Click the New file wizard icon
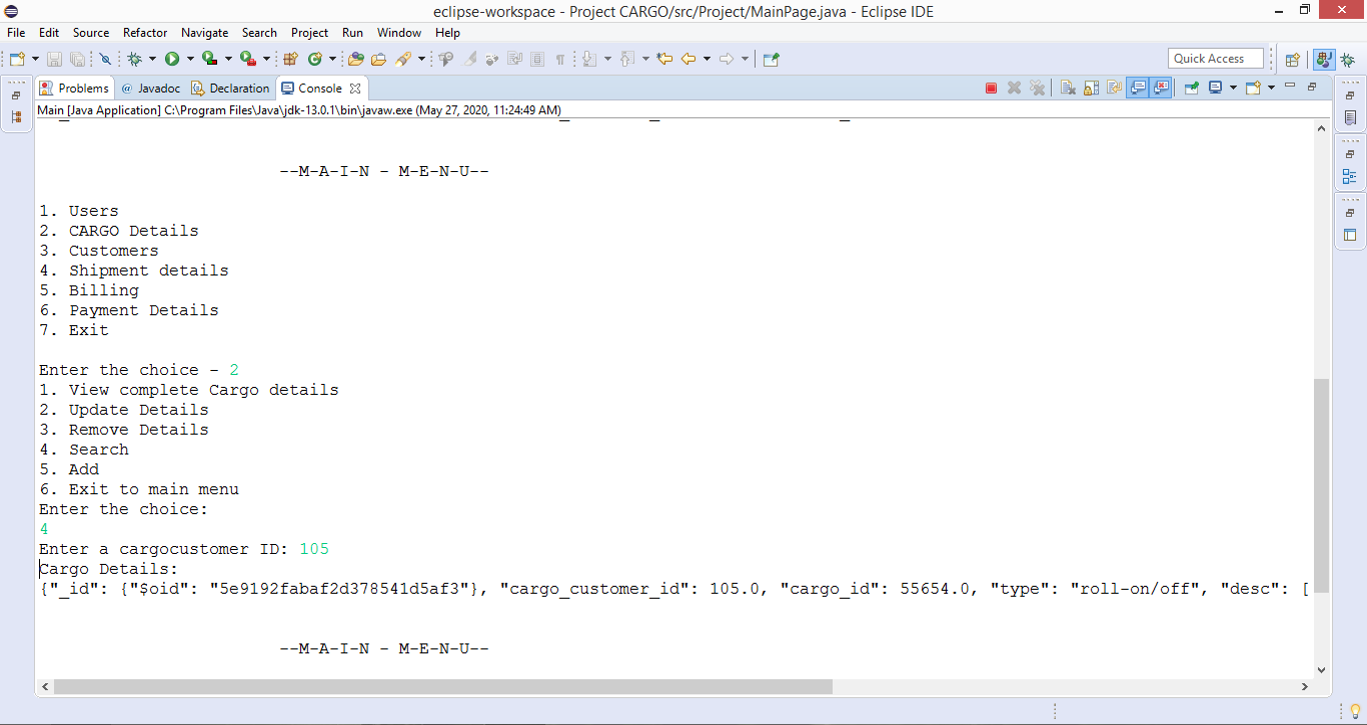 tap(18, 59)
